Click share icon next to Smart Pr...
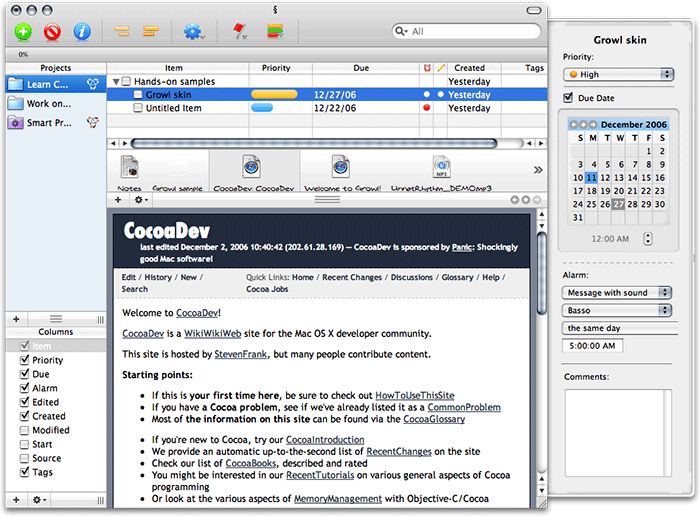The height and width of the screenshot is (516, 700). 93,122
